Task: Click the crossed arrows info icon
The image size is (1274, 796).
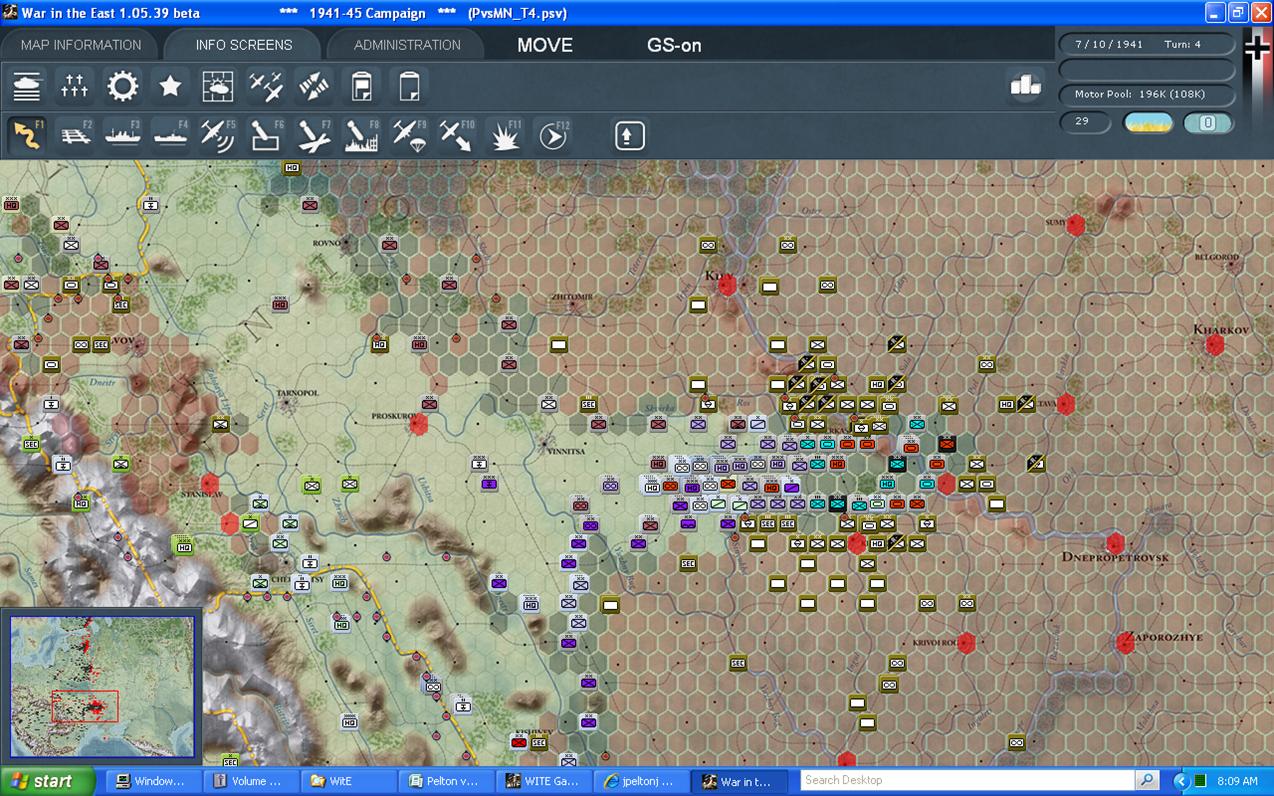Action: (314, 87)
